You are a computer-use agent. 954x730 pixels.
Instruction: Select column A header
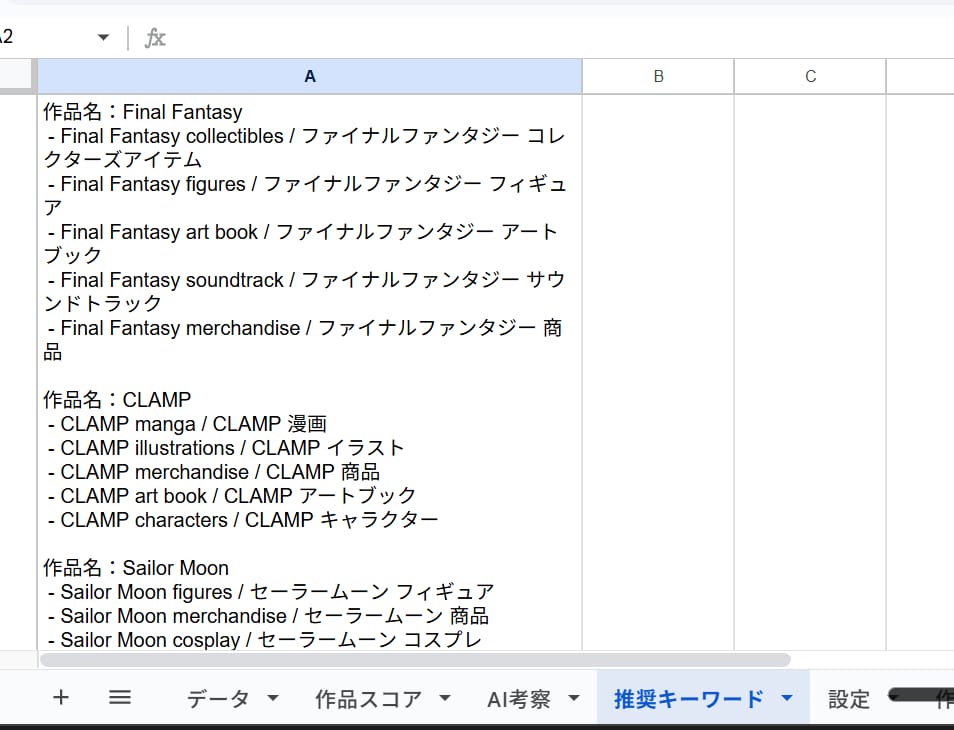(x=310, y=76)
